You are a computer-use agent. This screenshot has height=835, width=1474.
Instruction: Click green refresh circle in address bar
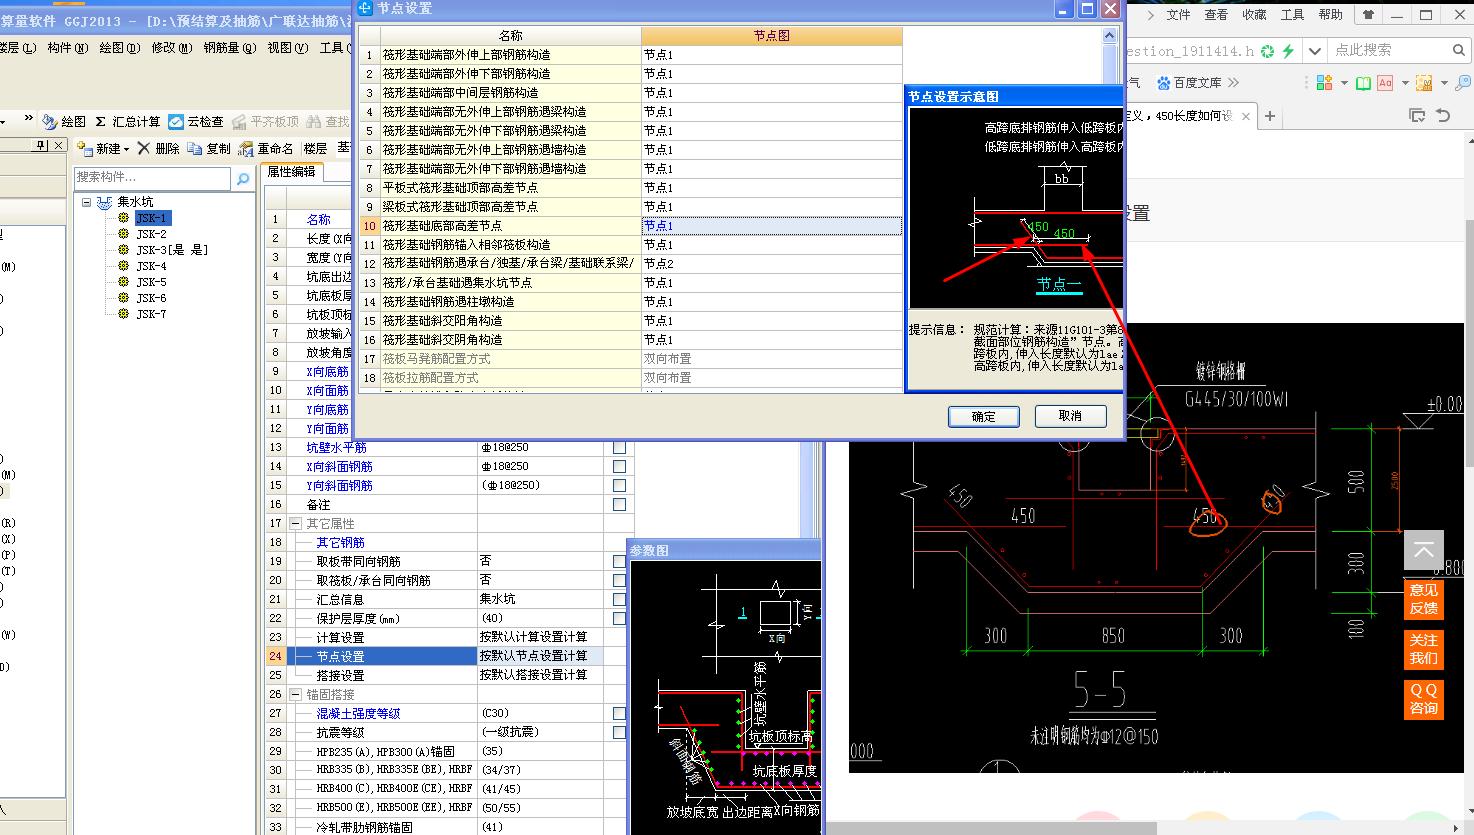tap(1268, 50)
